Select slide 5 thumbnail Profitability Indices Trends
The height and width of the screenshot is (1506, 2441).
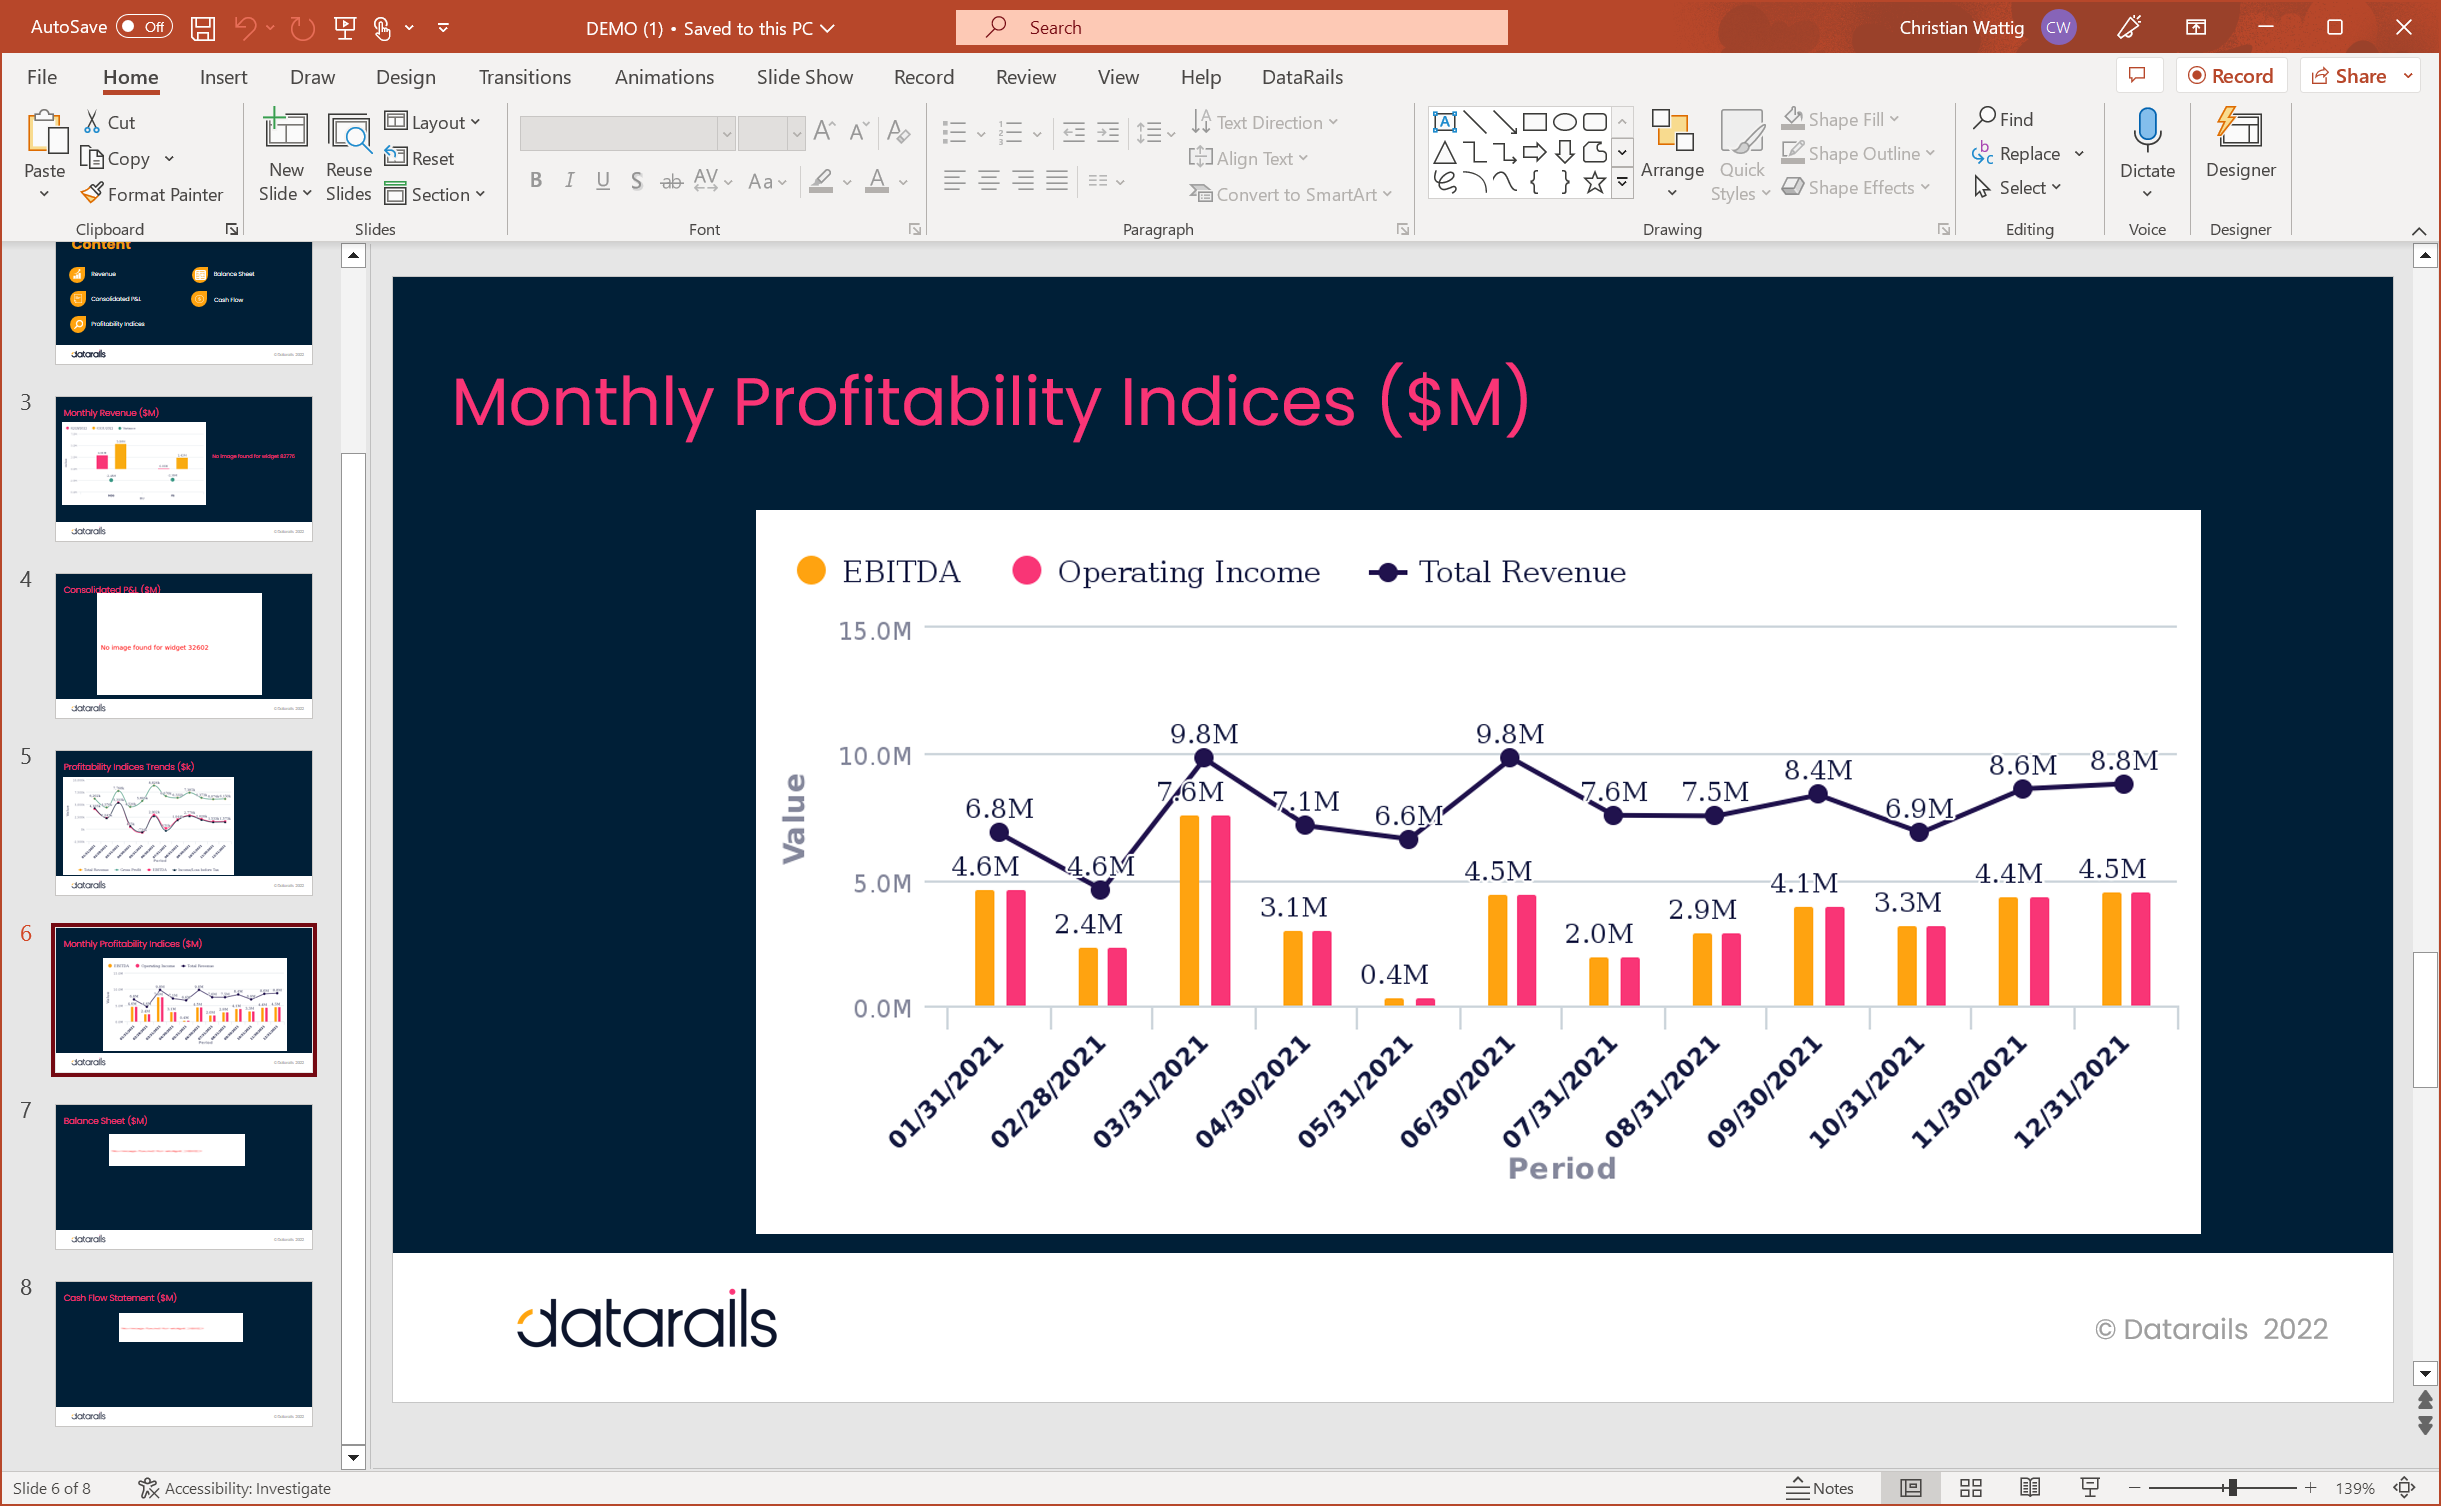(184, 822)
